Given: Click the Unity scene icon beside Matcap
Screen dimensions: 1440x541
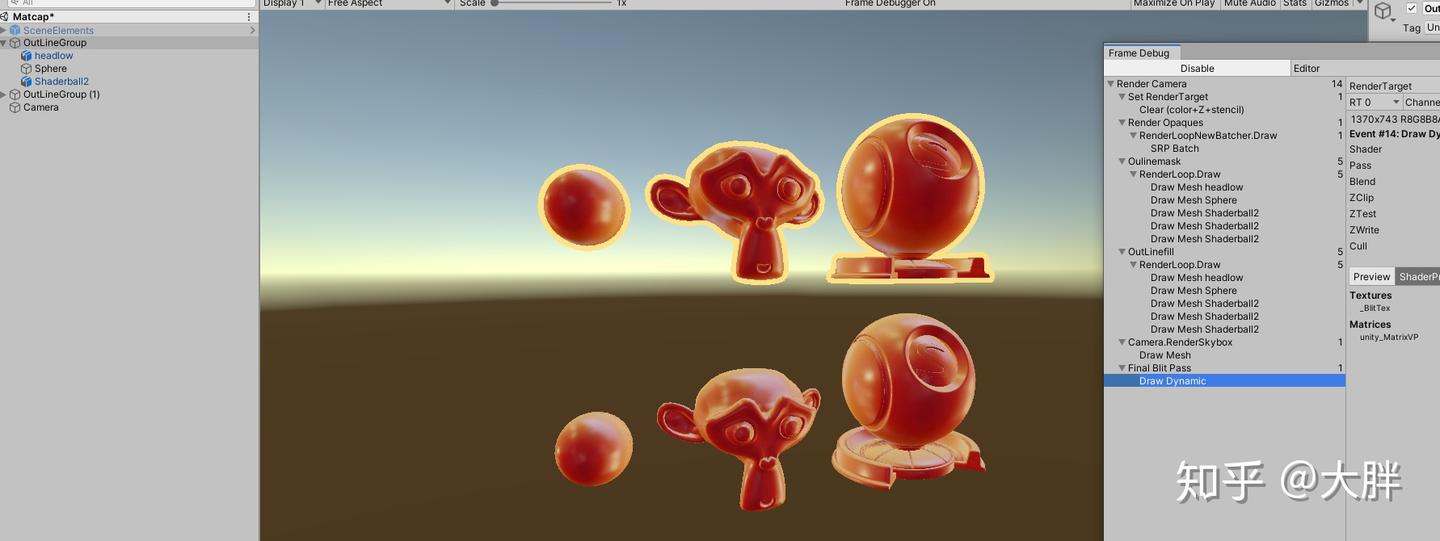Looking at the screenshot, I should tap(5, 17).
